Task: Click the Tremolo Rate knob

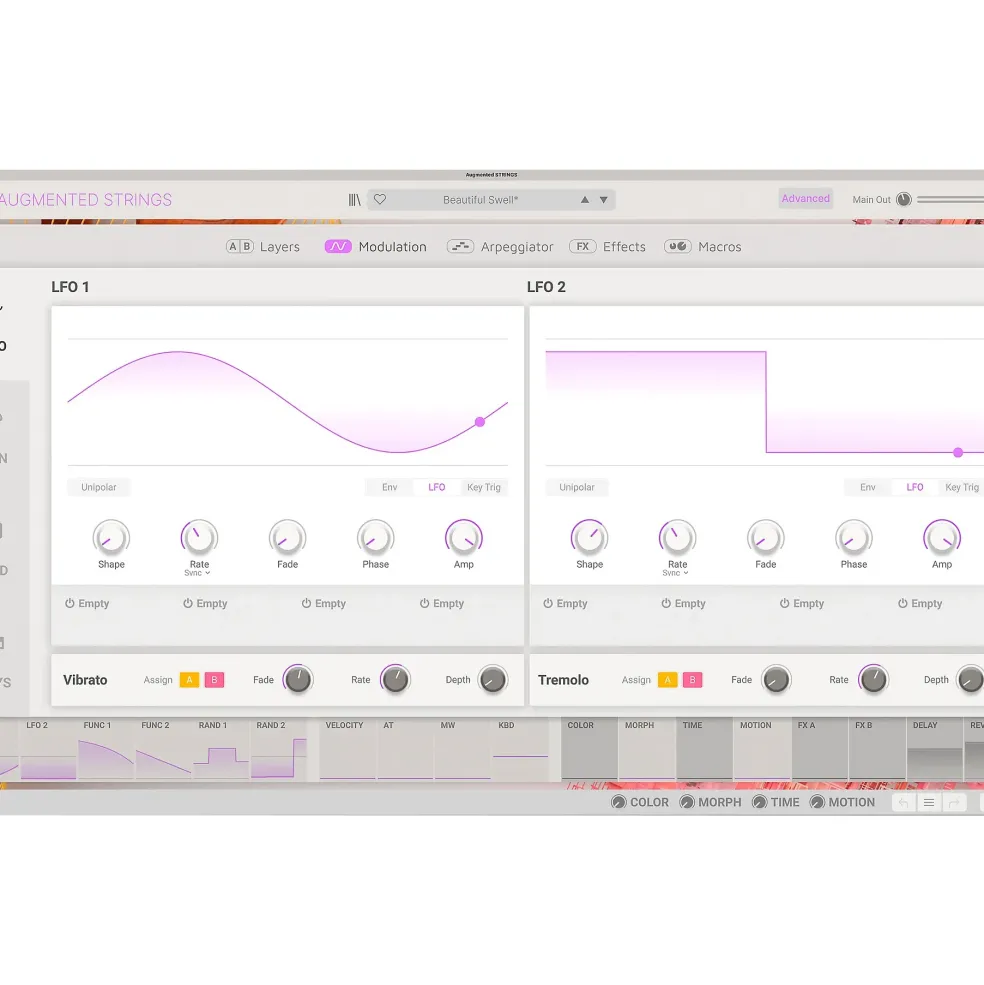Action: point(873,680)
